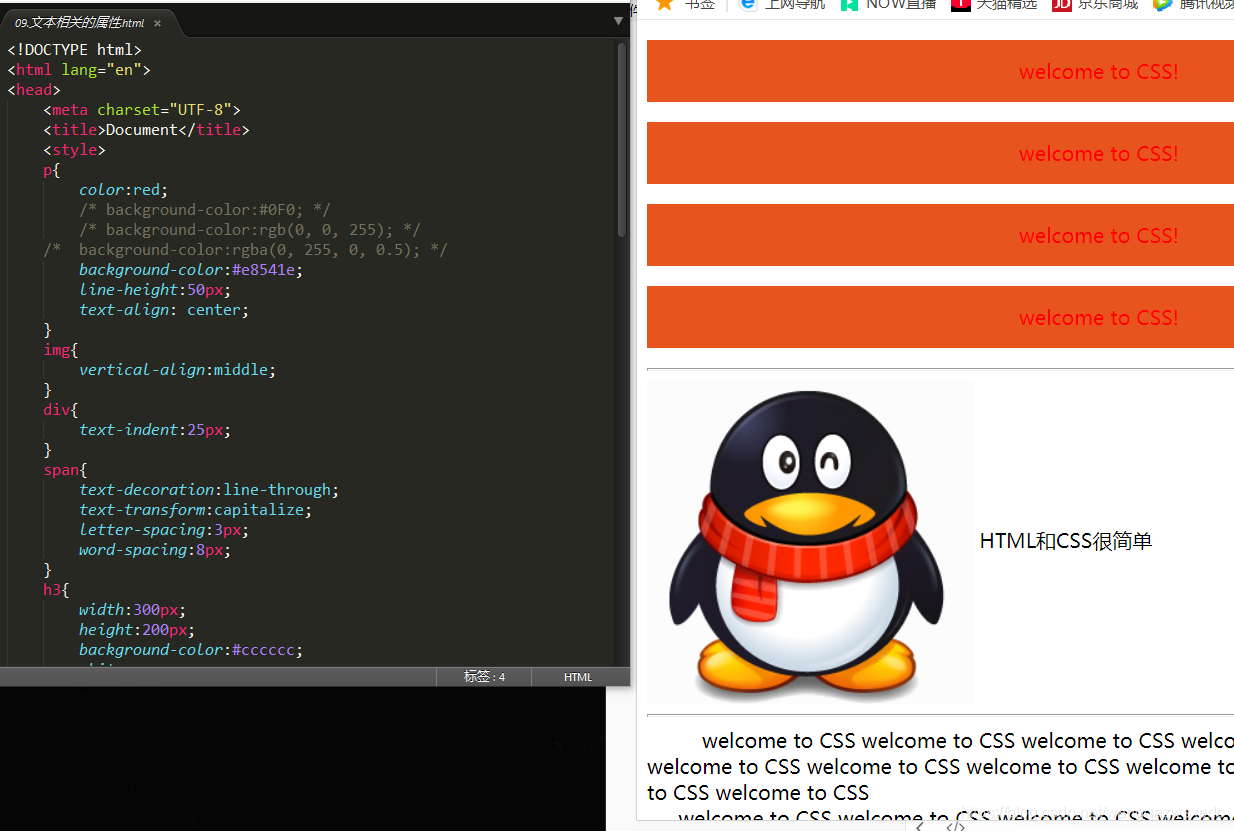Image resolution: width=1234 pixels, height=831 pixels.
Task: Click the h3{ selector line
Action: (56, 590)
